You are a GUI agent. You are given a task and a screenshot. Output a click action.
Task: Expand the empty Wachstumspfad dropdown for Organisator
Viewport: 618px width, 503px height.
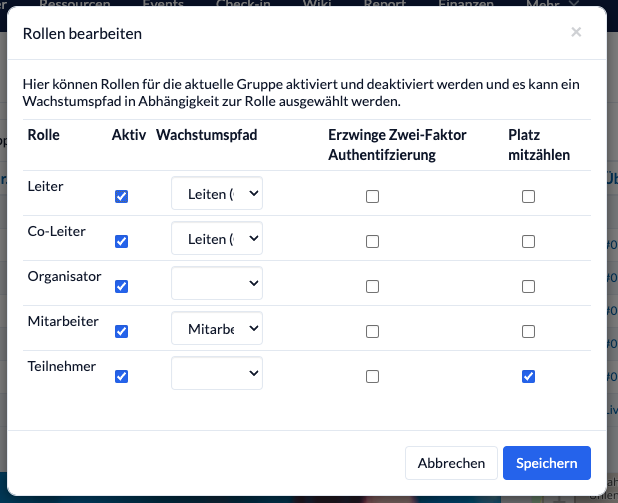(x=217, y=283)
